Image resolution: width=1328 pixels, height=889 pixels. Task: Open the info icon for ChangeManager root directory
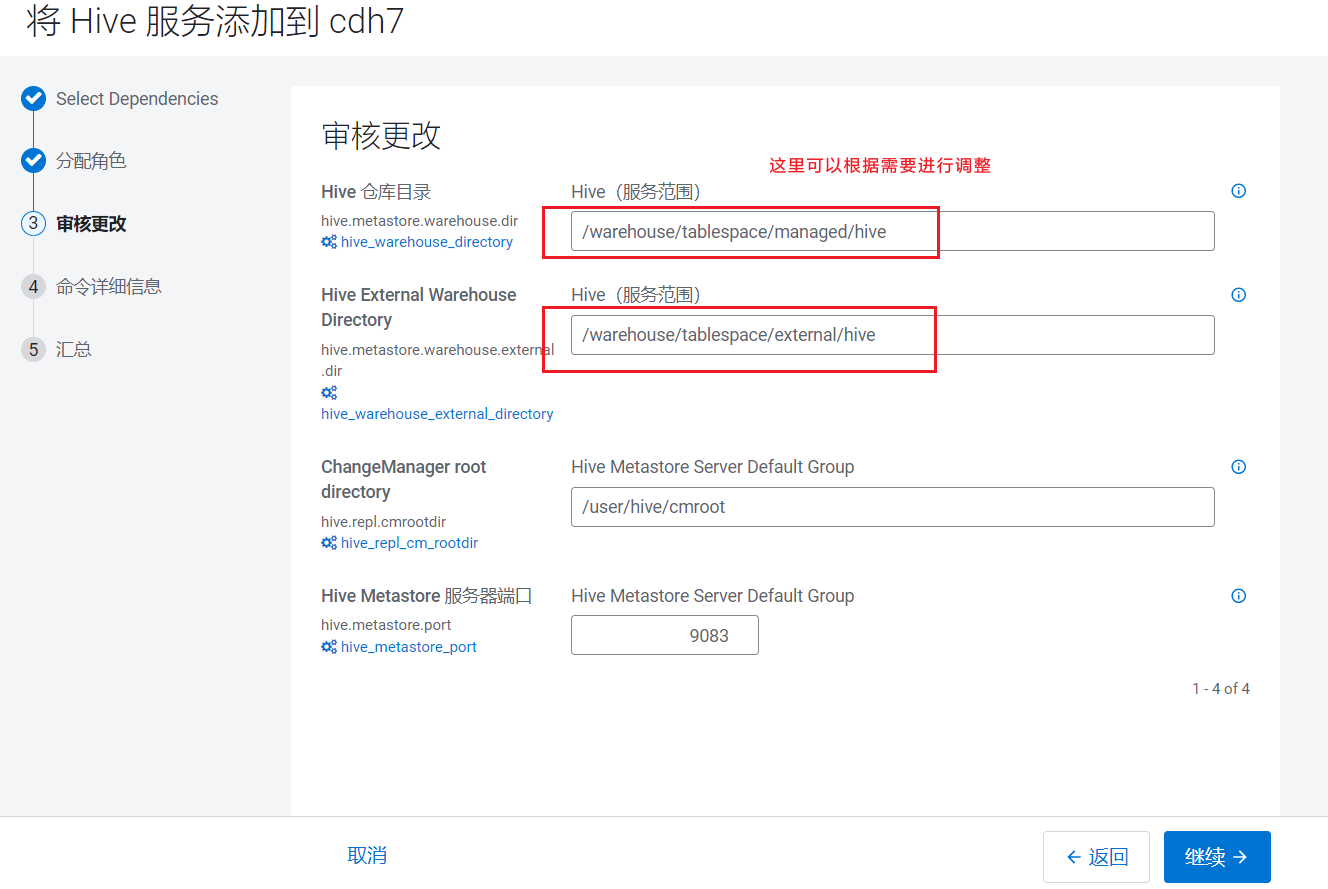pyautogui.click(x=1238, y=467)
